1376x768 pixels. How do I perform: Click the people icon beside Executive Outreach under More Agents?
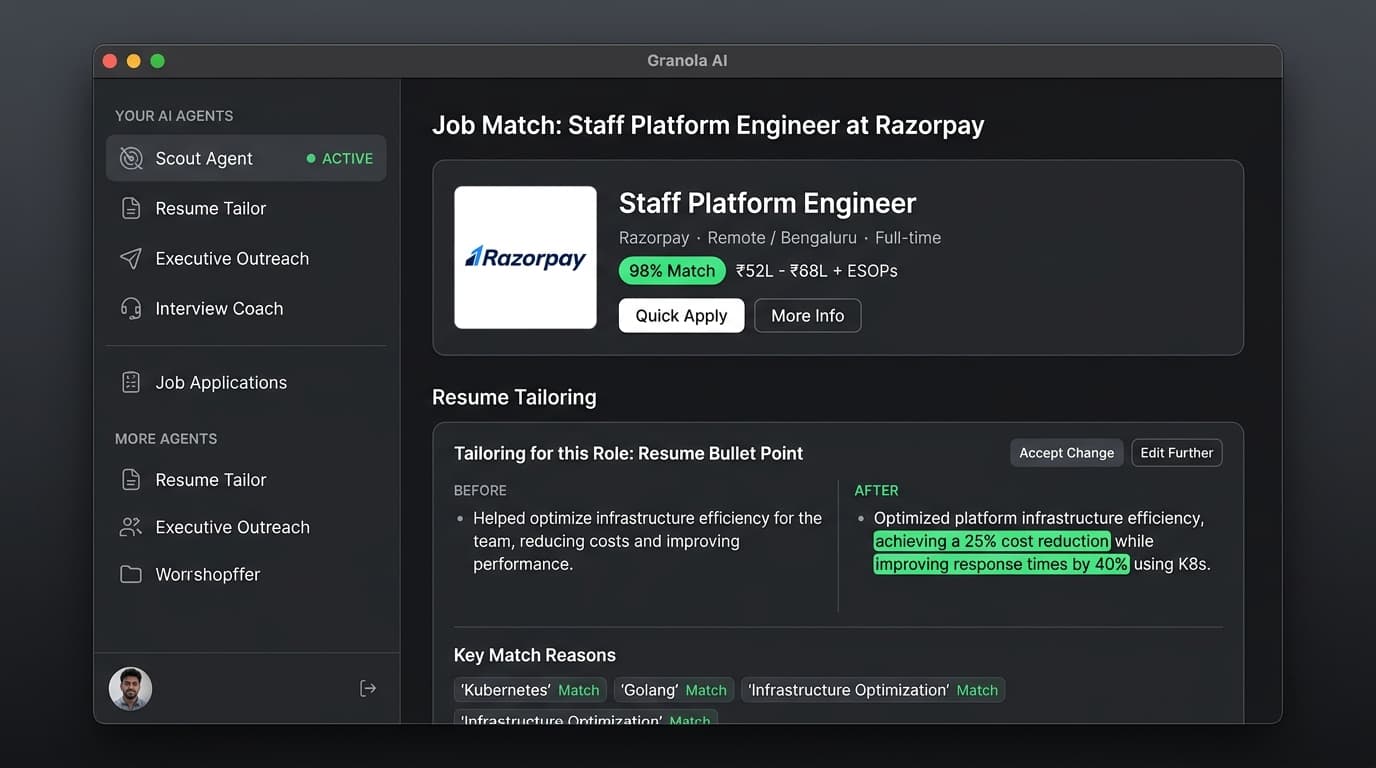pos(131,527)
